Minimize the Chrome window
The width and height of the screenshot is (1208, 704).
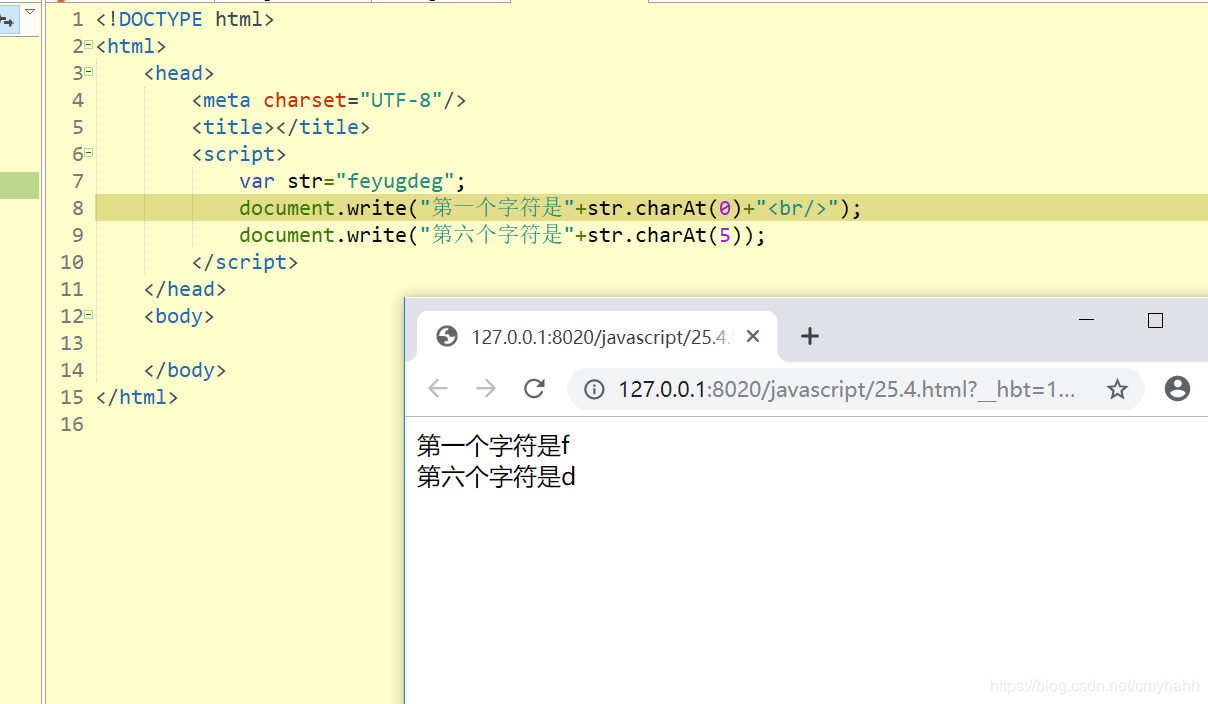(x=1087, y=320)
